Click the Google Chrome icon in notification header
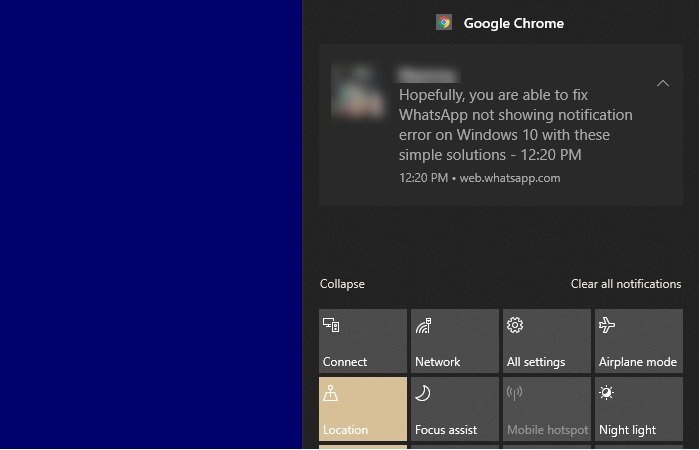 (444, 22)
